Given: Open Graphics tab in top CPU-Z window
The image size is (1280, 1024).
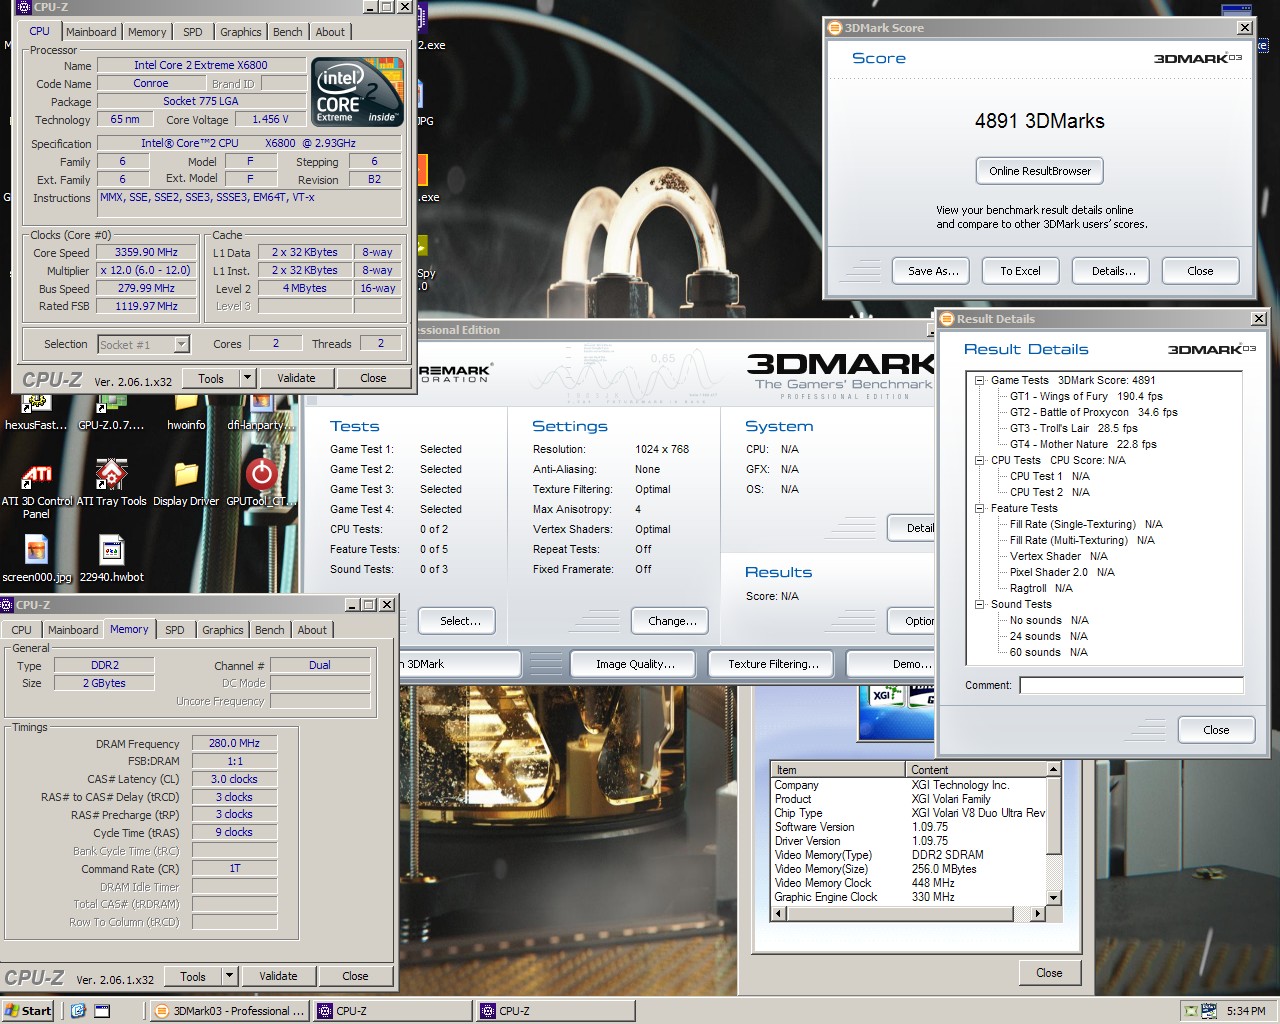Looking at the screenshot, I should point(240,32).
